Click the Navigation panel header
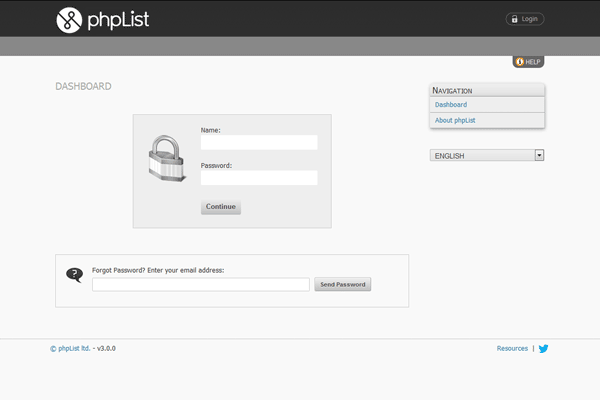 [x=487, y=90]
